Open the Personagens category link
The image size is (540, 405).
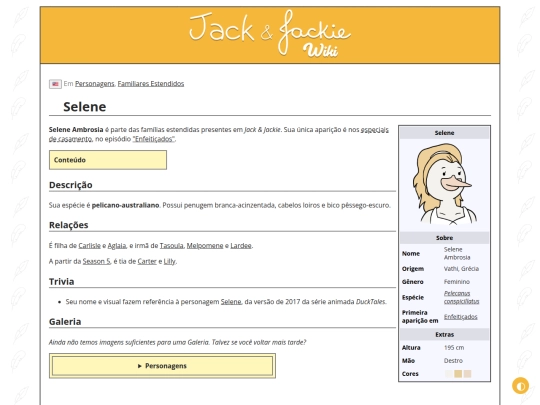coord(95,84)
